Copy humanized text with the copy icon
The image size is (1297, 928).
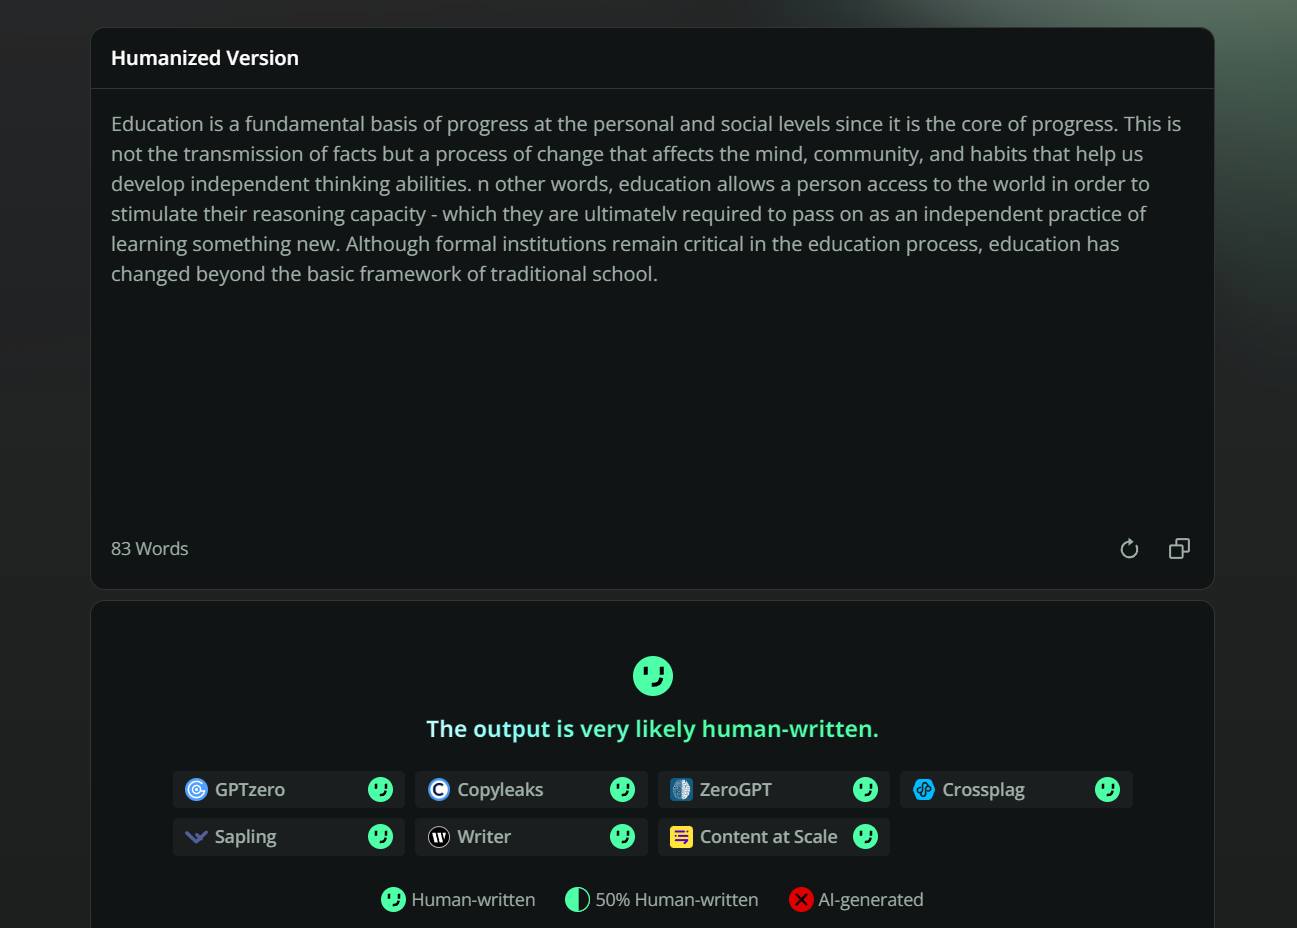(x=1179, y=548)
